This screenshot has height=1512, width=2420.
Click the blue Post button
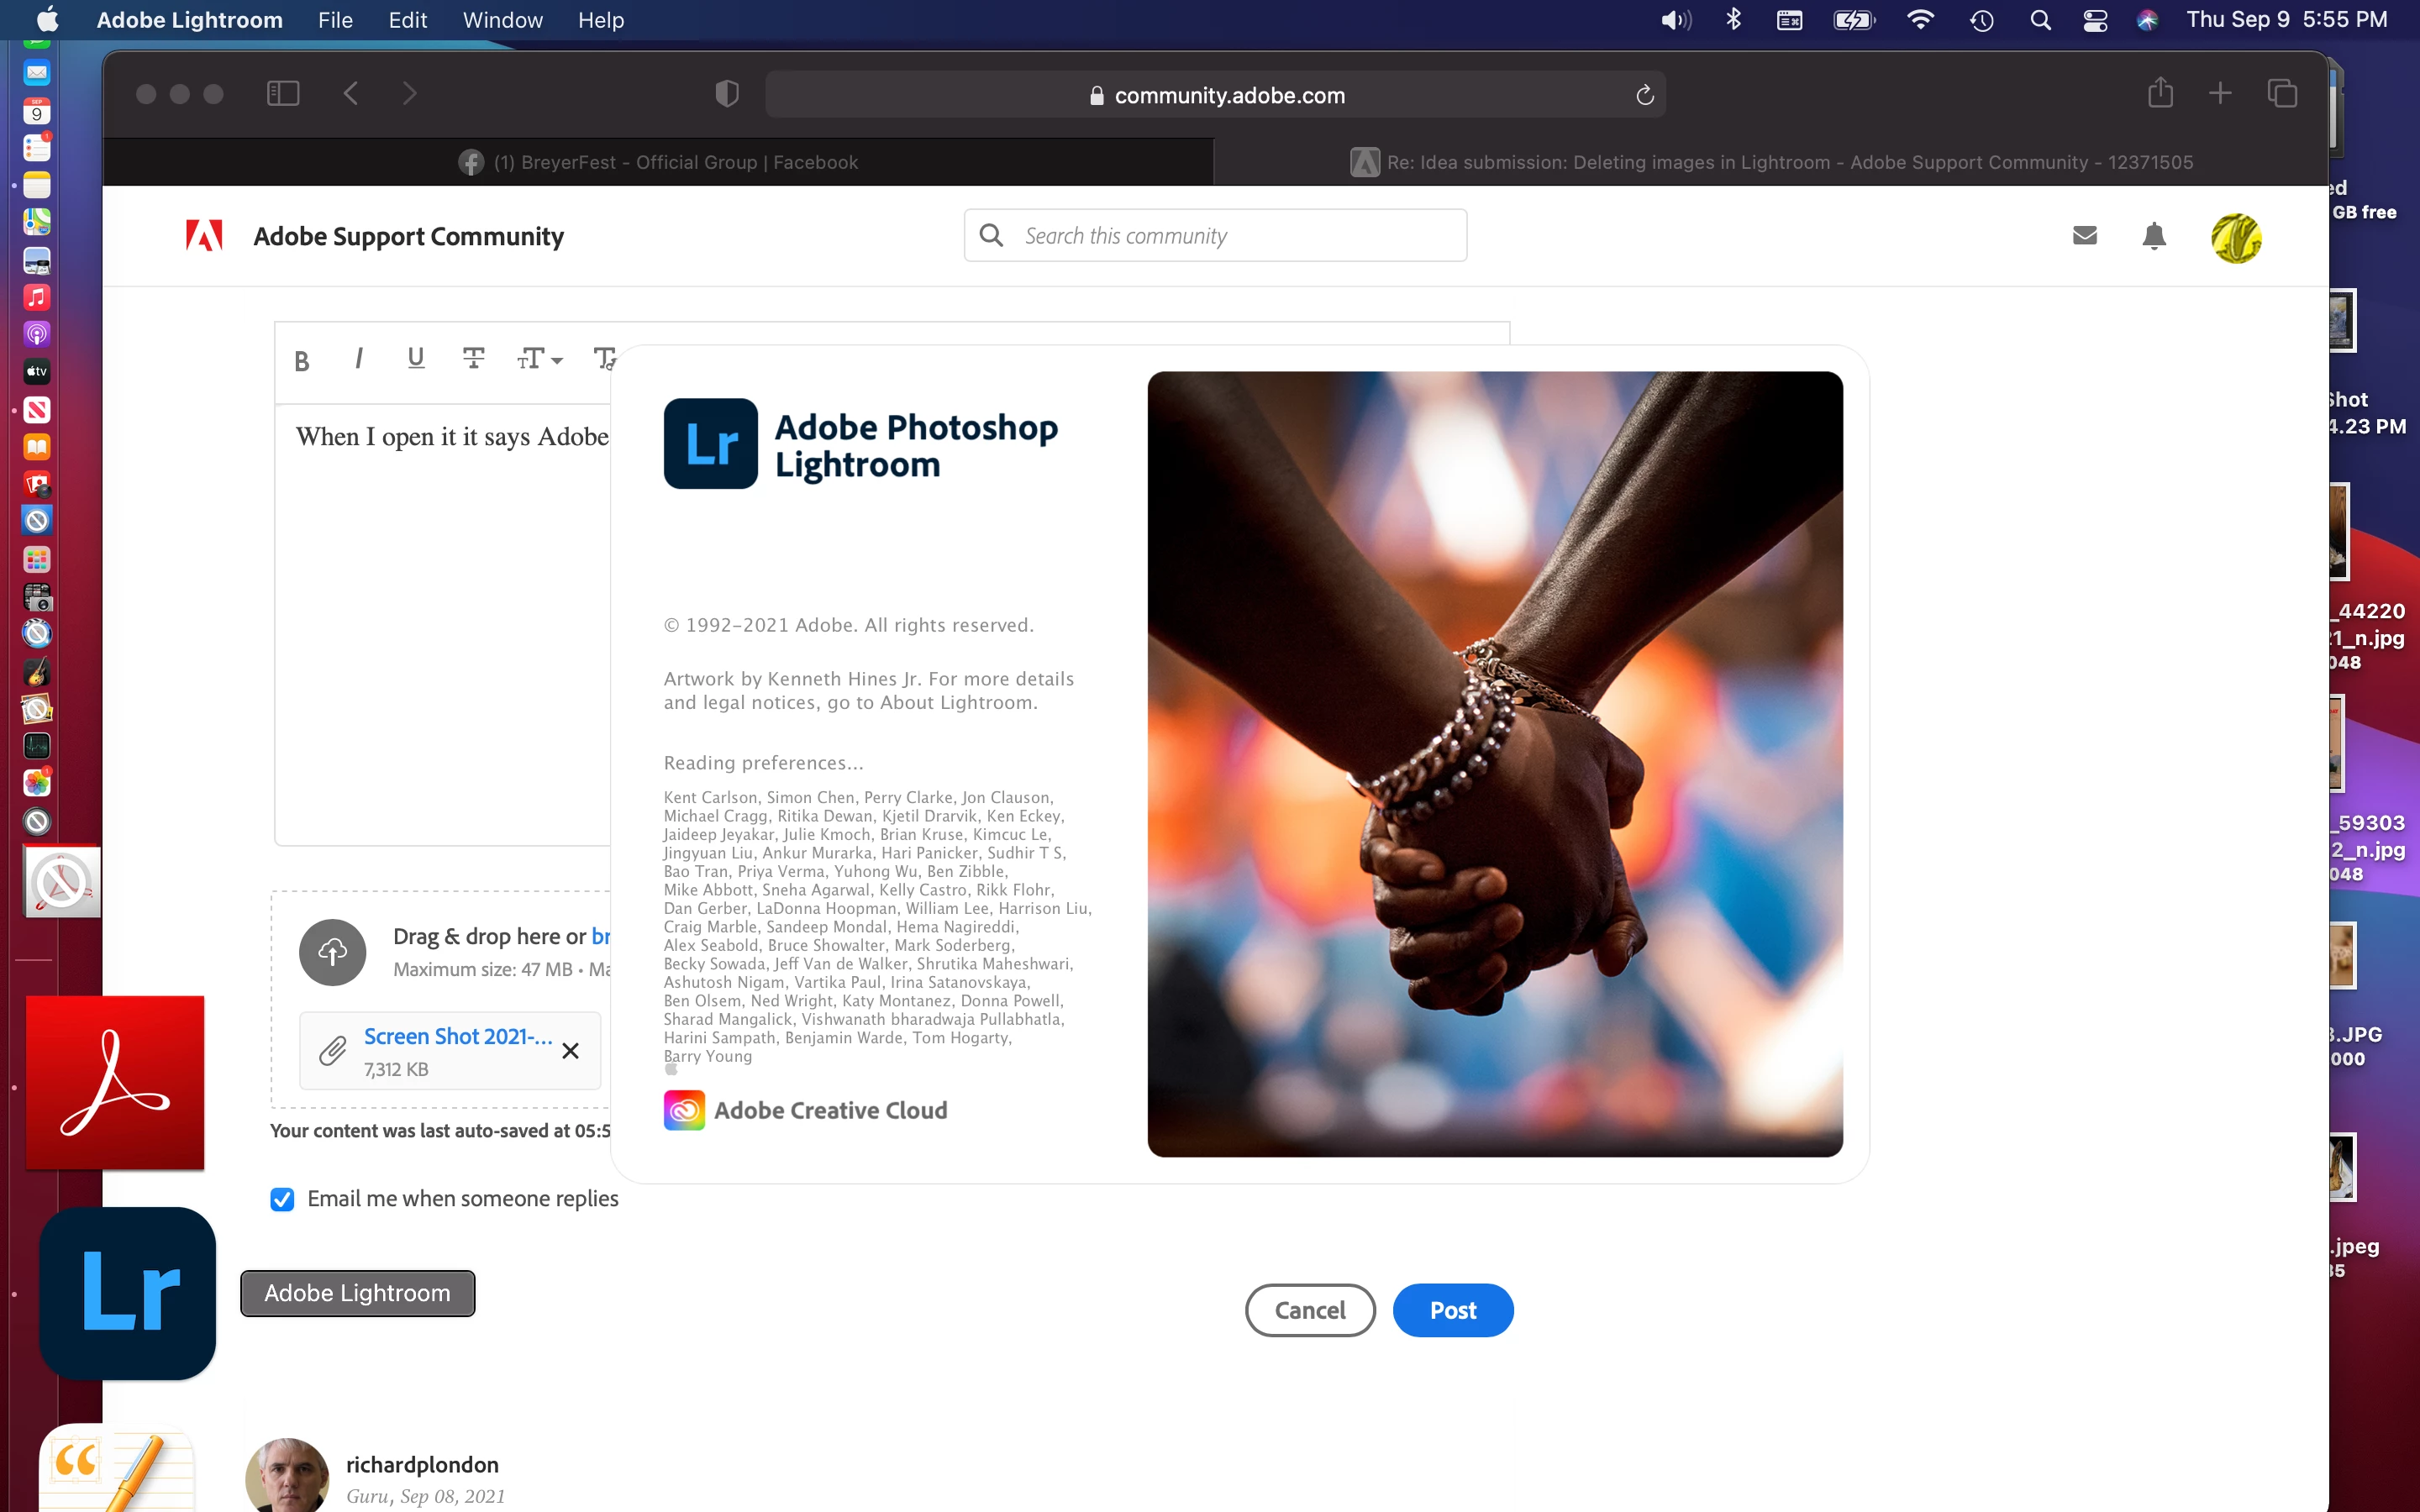click(1452, 1310)
